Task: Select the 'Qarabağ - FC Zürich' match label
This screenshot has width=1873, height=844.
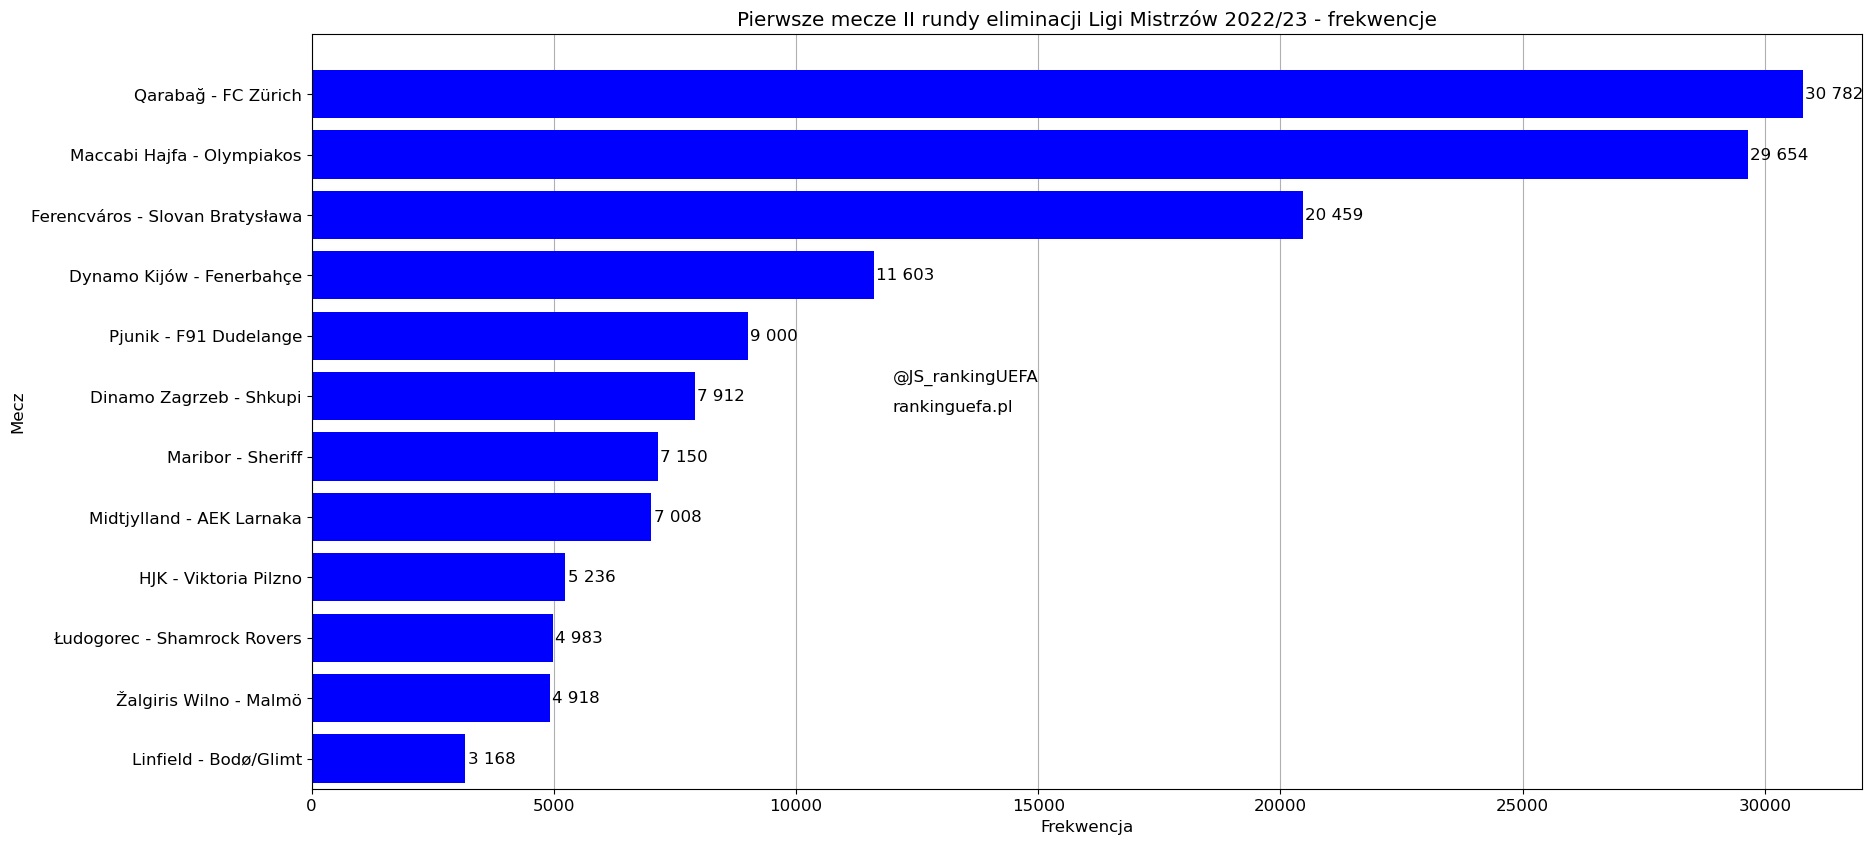Action: (x=218, y=96)
